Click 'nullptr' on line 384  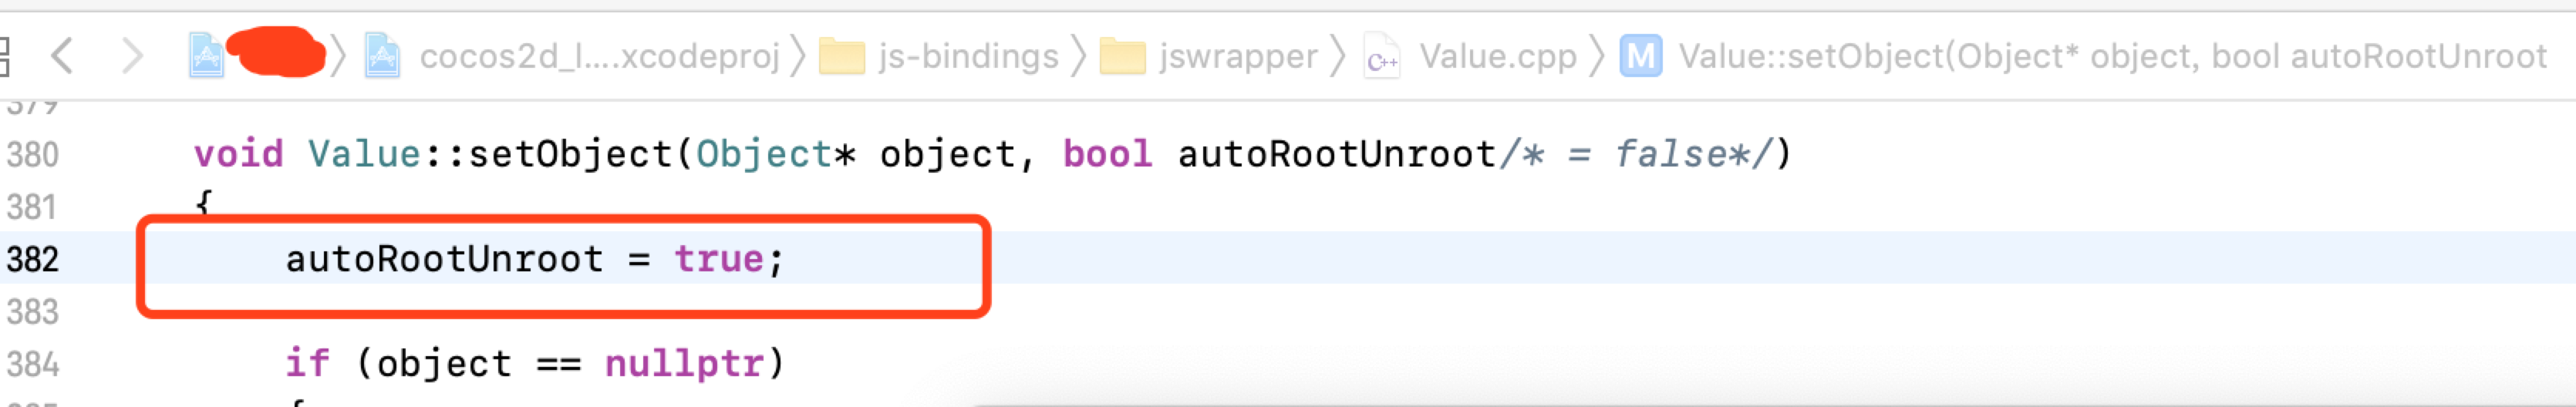(x=685, y=364)
